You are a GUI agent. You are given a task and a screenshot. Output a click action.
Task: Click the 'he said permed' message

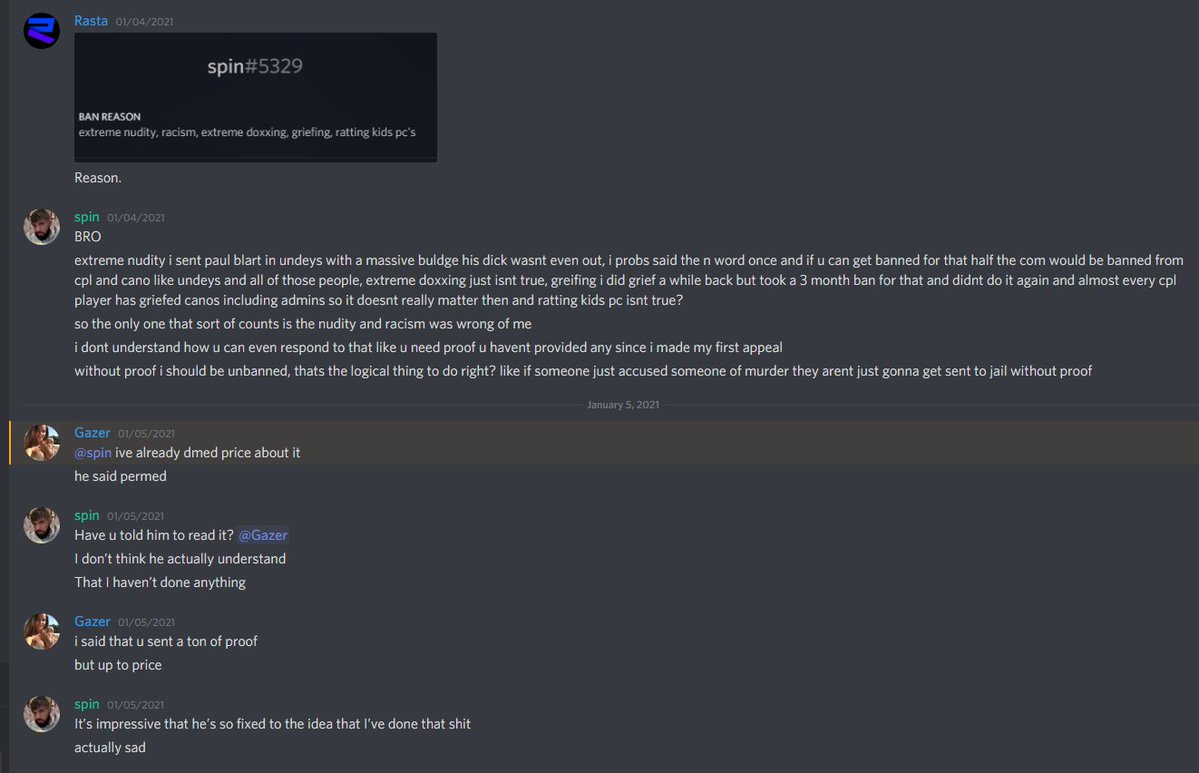tap(120, 476)
